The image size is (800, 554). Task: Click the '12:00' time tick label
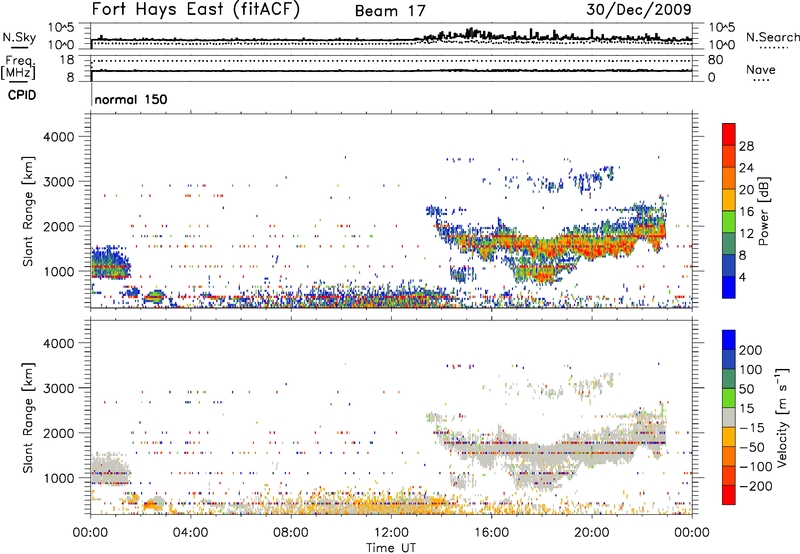[391, 533]
